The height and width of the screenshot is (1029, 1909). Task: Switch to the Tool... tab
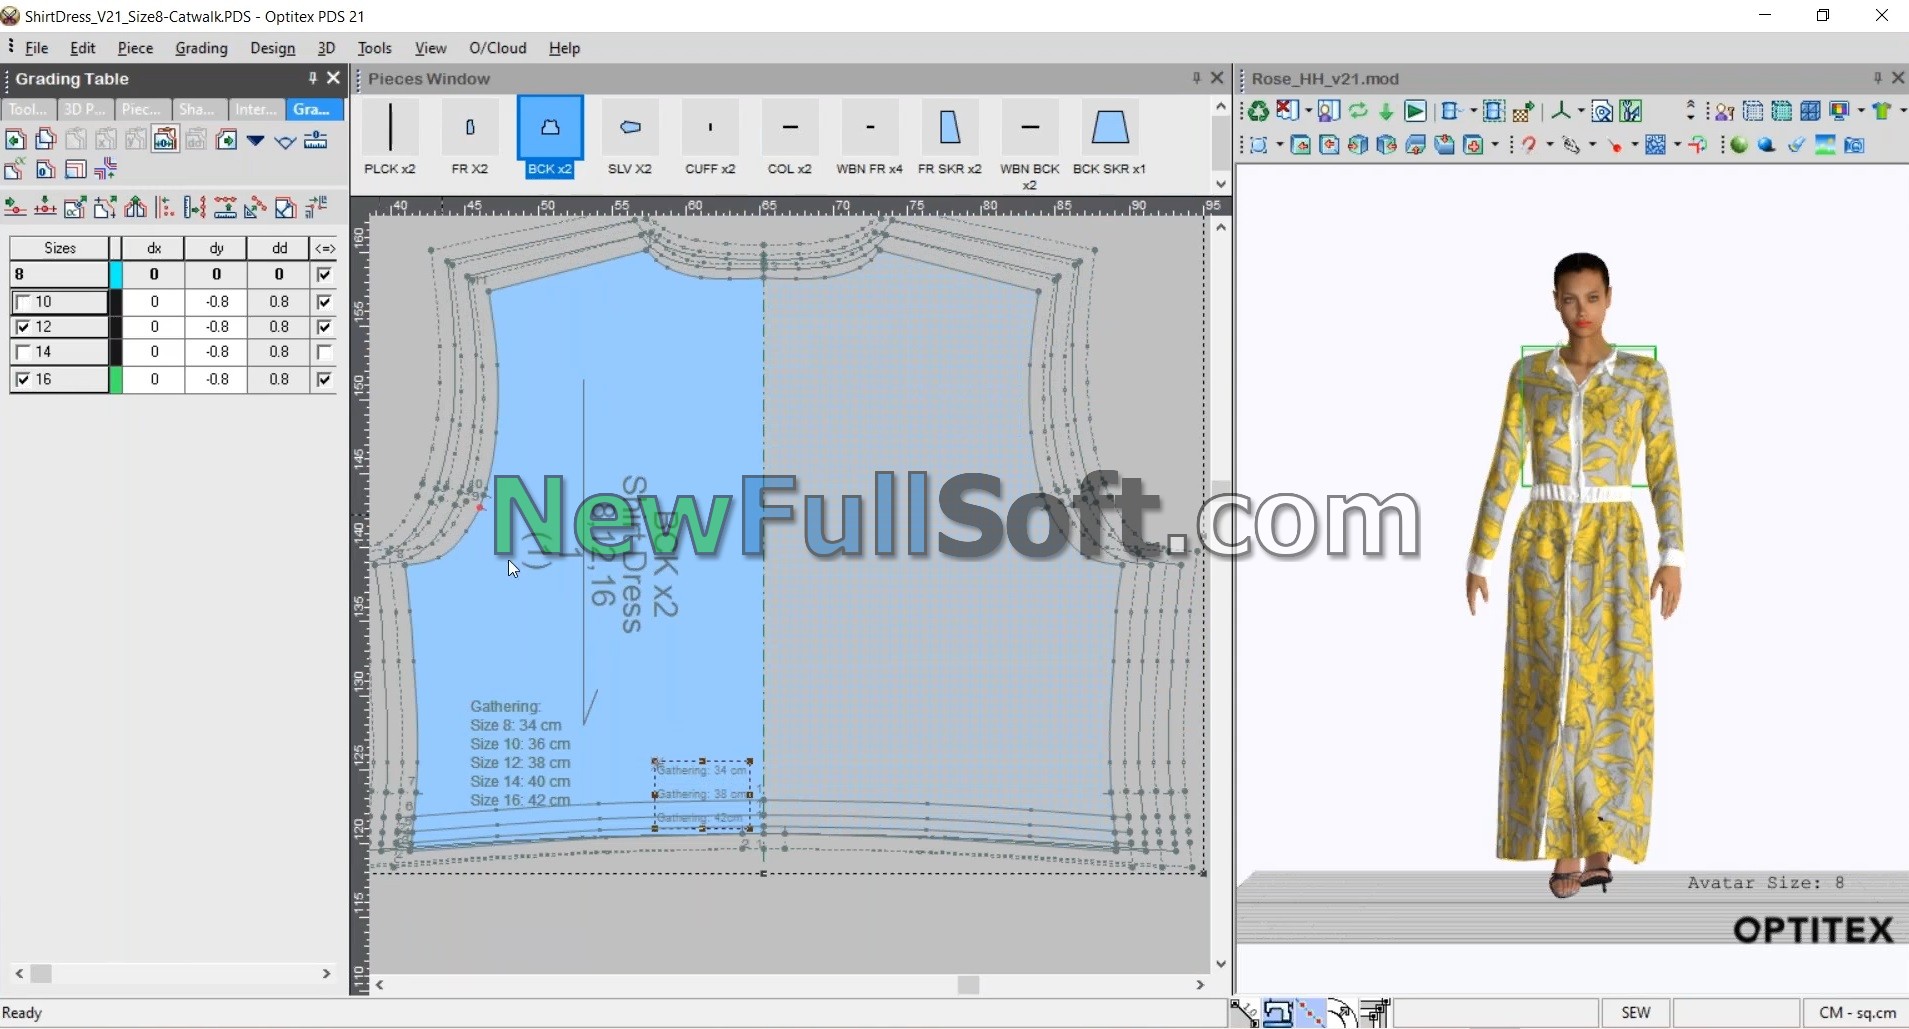pos(27,109)
